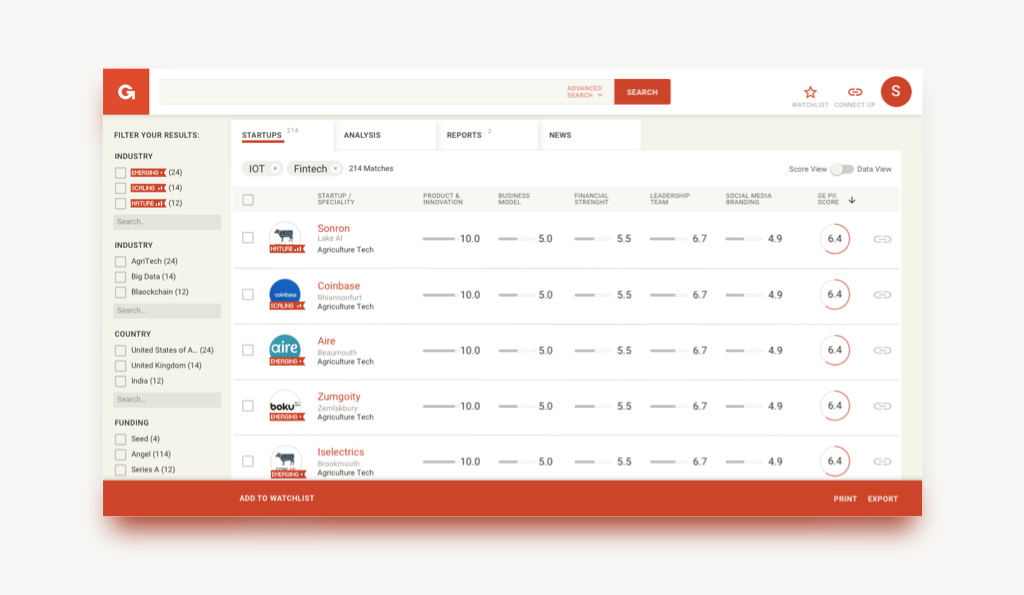Click the Connect Up link icon
The height and width of the screenshot is (595, 1024).
855,92
